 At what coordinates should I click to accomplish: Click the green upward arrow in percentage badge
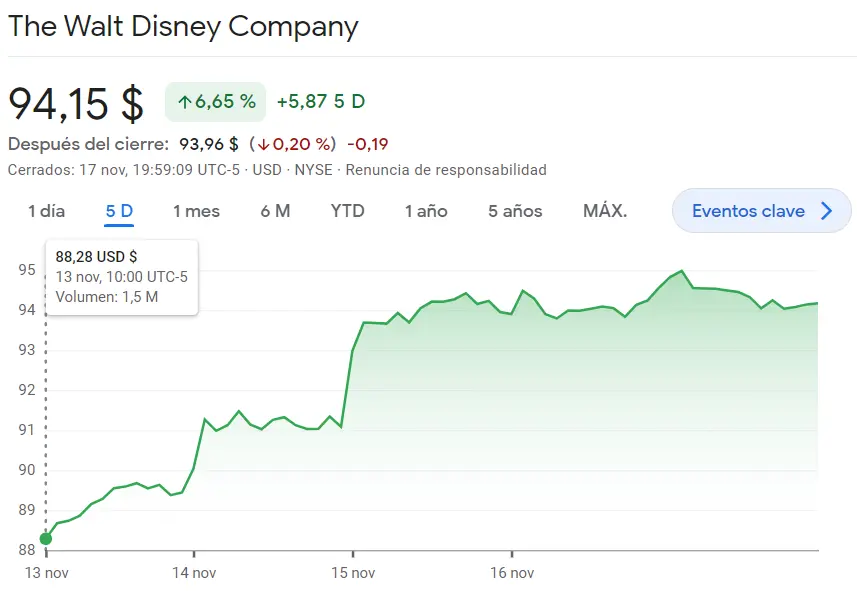(185, 103)
